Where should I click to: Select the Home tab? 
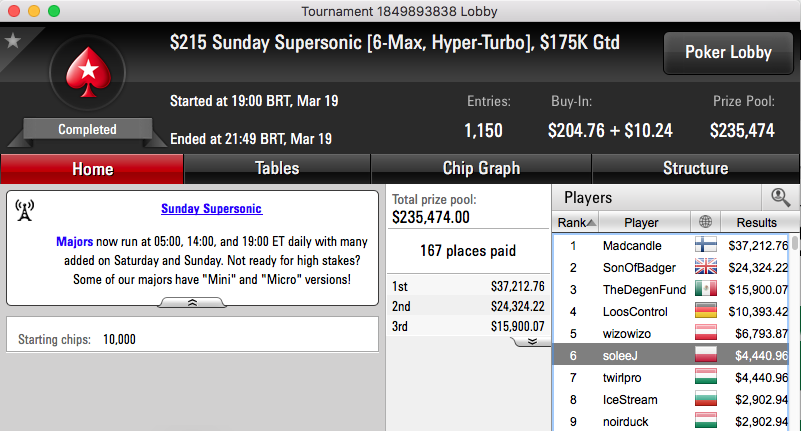[x=92, y=169]
